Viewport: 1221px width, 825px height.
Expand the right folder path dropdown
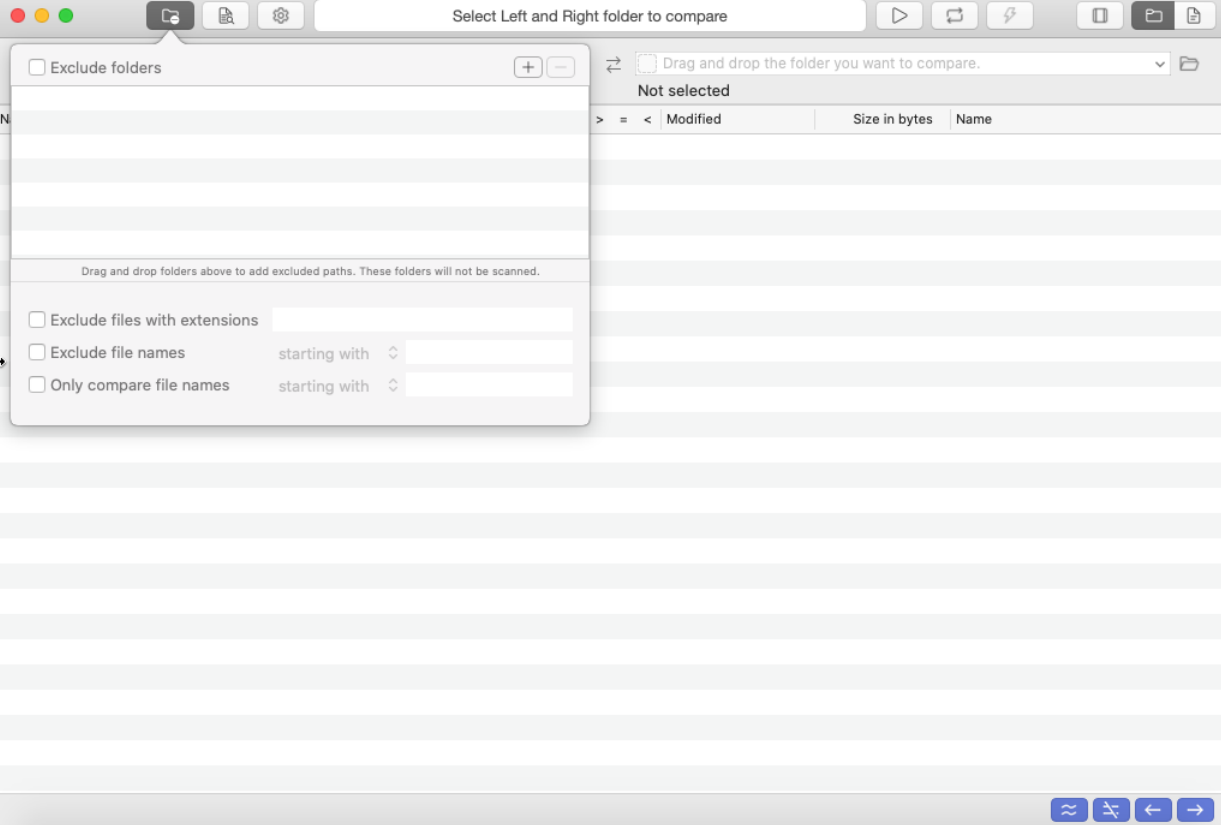[x=1159, y=64]
